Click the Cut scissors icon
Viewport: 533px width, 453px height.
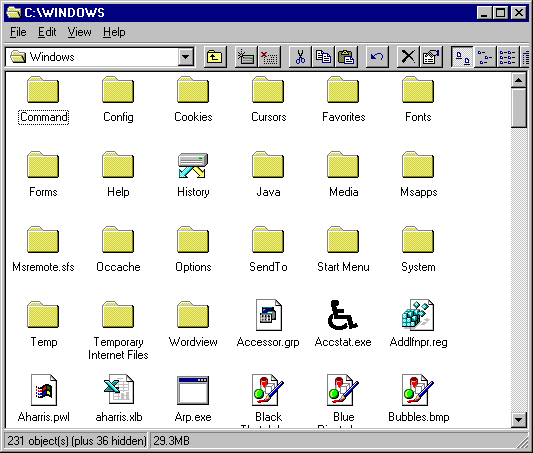tap(300, 57)
